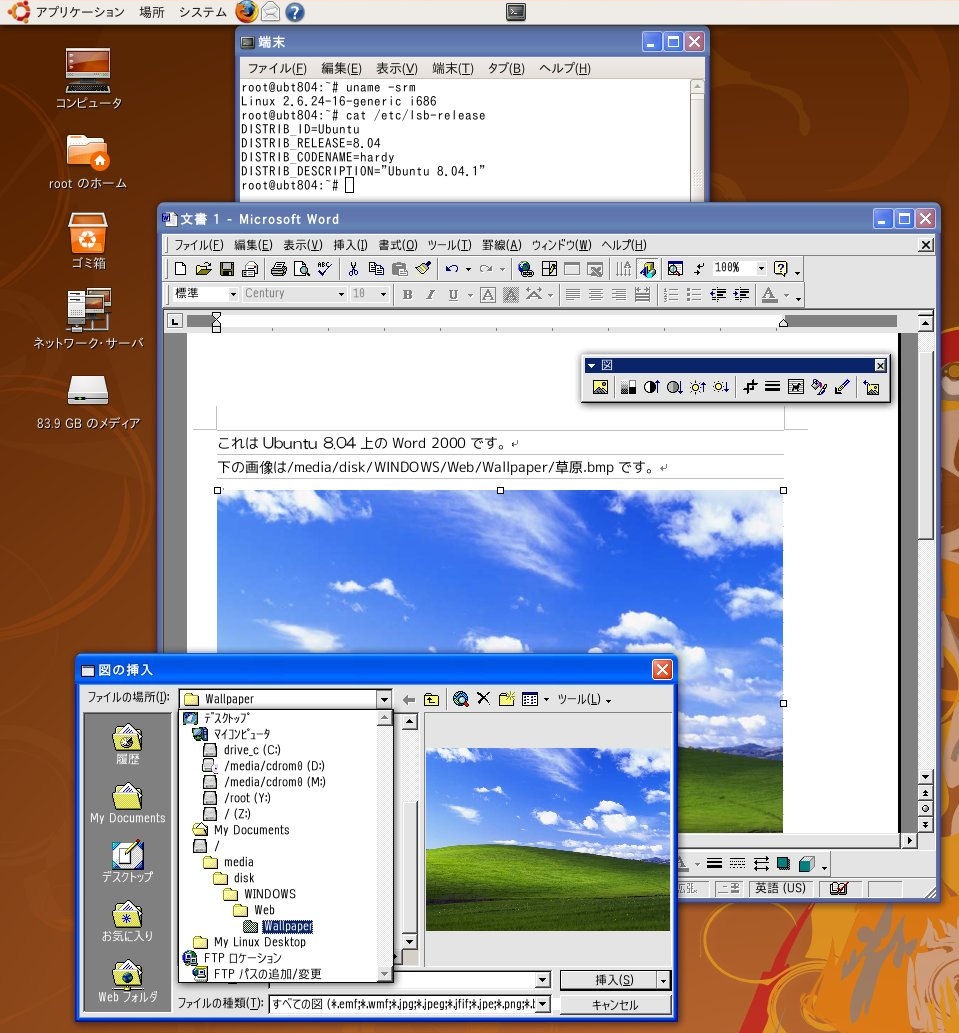Create new folder in the insert picture dialog
The image size is (959, 1033).
pyautogui.click(x=507, y=699)
